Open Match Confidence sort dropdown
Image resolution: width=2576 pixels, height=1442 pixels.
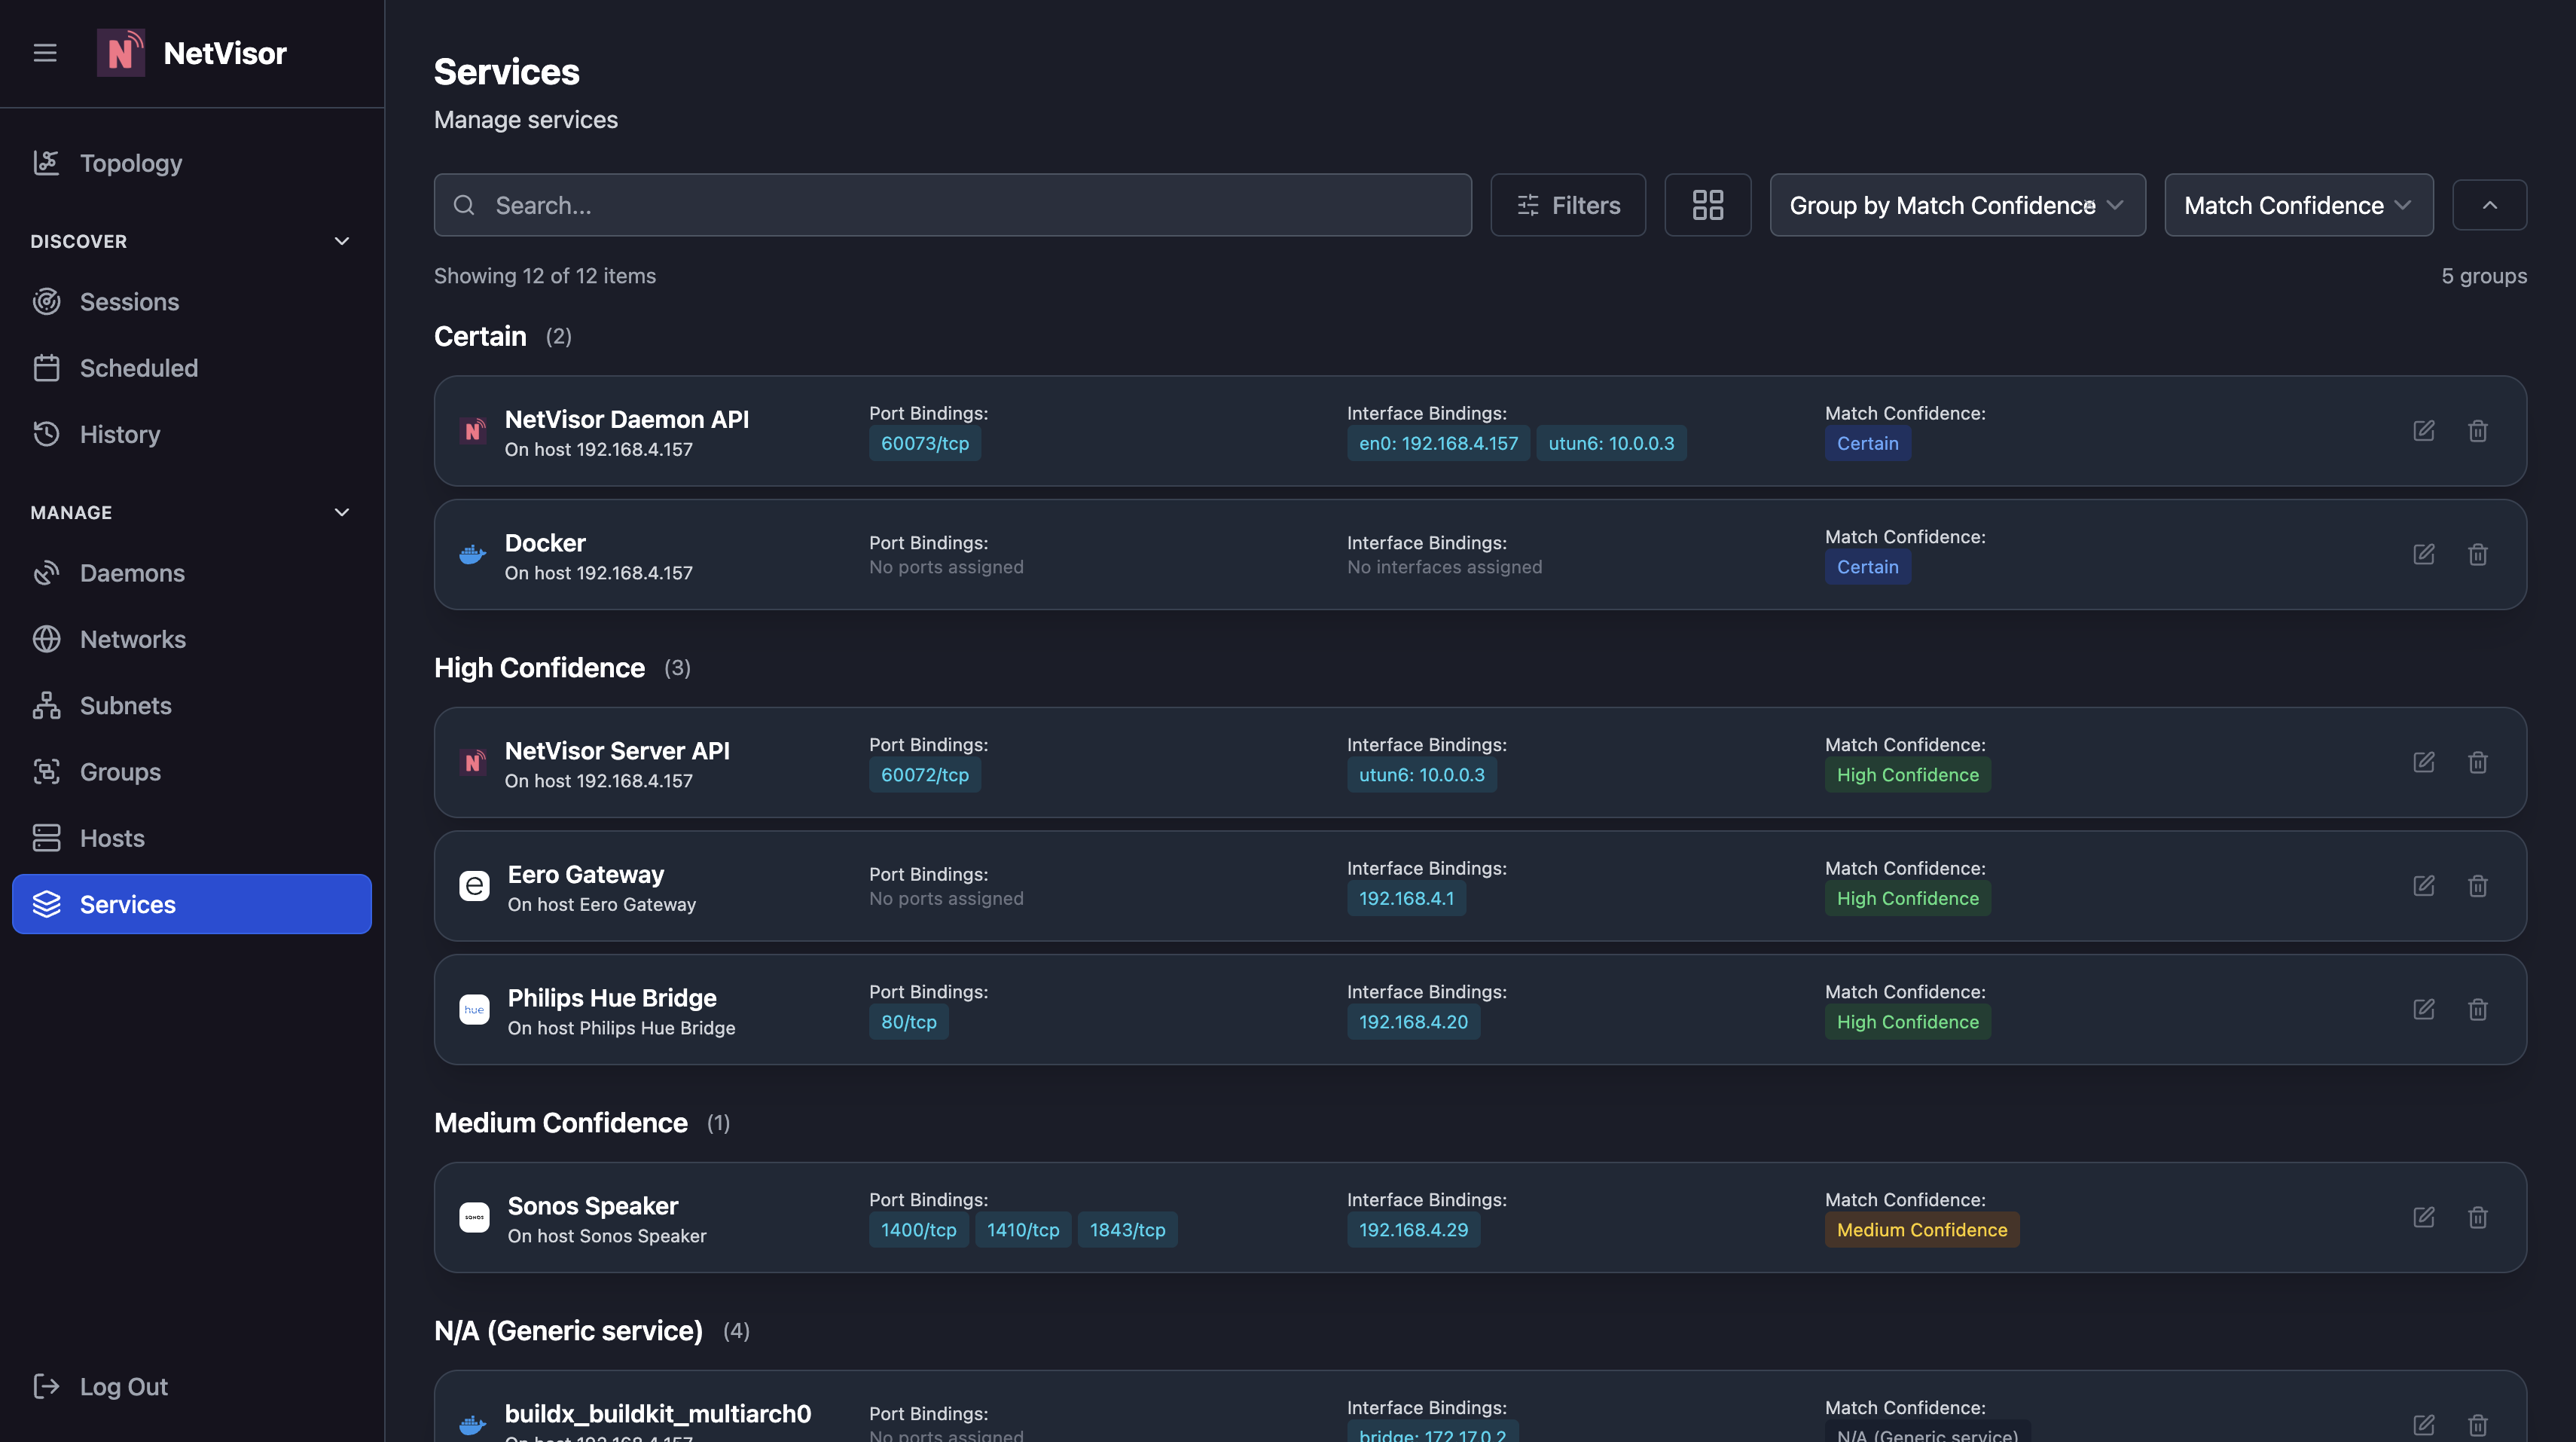[x=2298, y=205]
